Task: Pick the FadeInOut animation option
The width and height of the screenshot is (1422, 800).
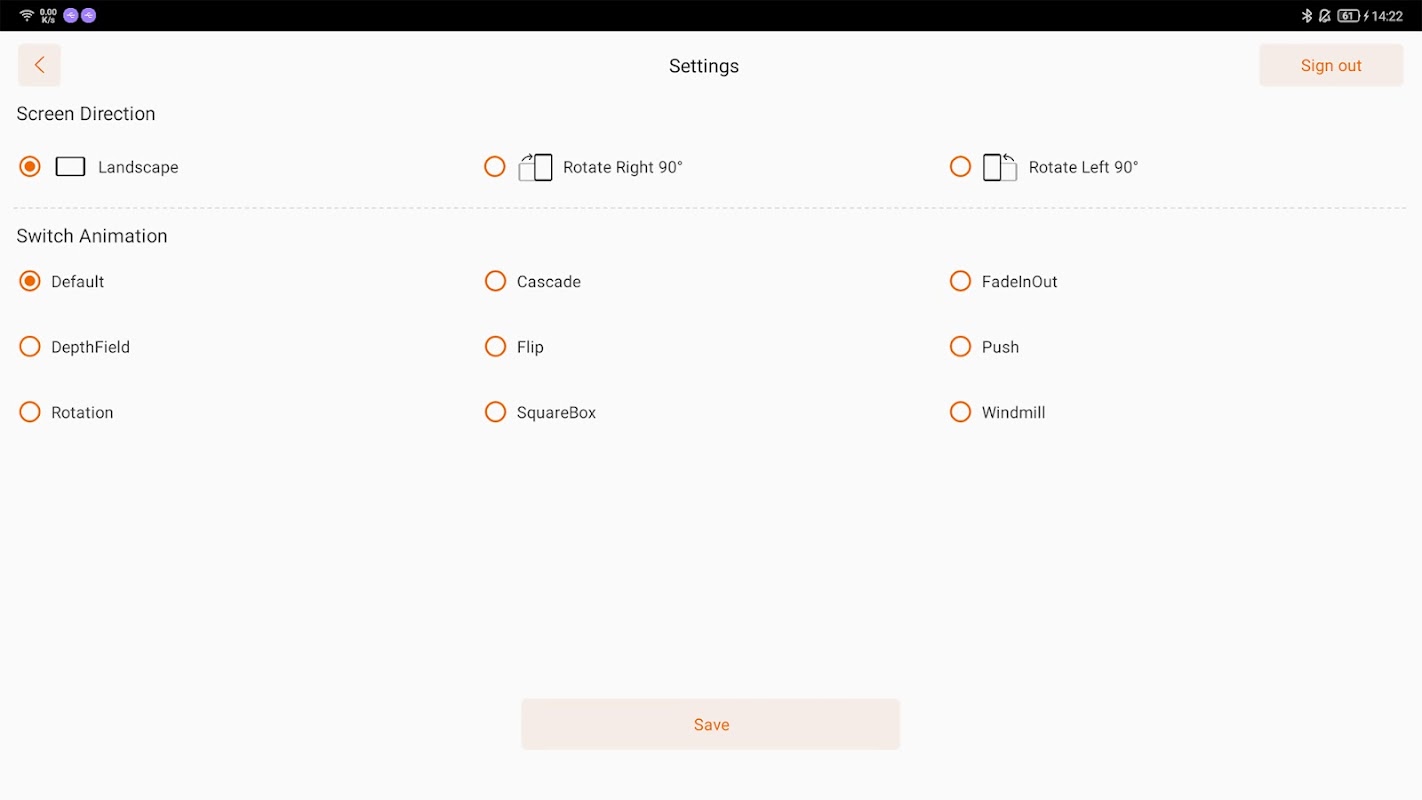Action: coord(960,282)
